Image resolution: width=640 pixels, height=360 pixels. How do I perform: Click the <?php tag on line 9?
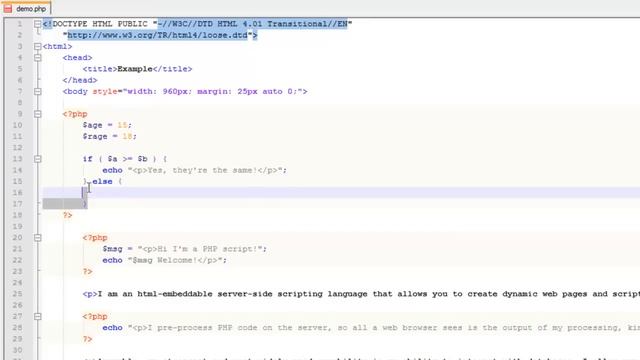tap(75, 114)
